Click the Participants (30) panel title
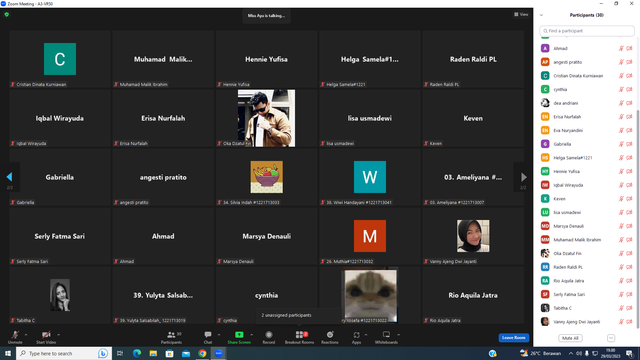 [x=587, y=15]
